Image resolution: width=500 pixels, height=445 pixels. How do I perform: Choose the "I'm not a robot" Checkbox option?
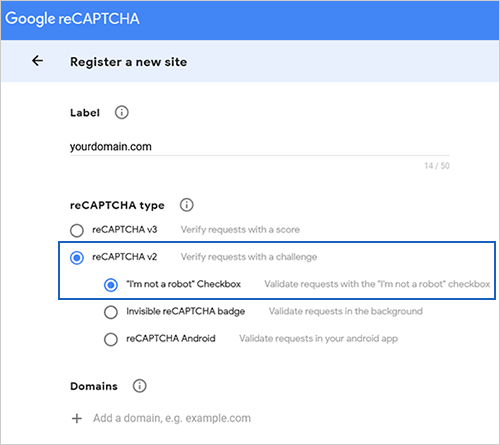111,285
